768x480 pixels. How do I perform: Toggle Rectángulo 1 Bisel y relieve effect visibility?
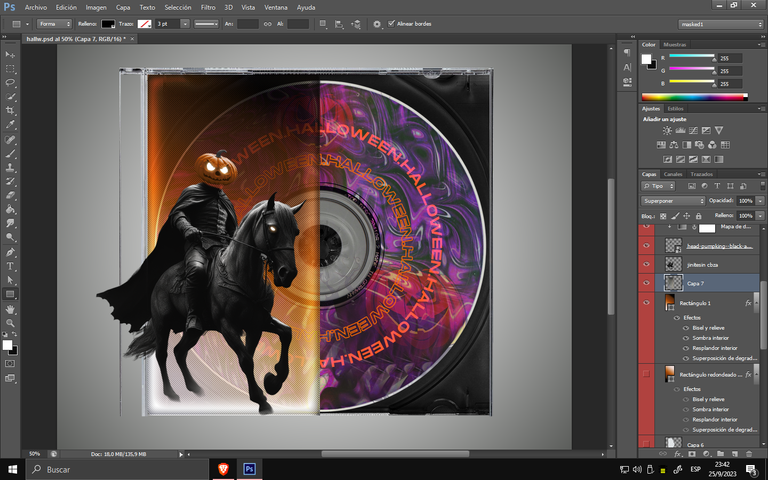point(686,328)
